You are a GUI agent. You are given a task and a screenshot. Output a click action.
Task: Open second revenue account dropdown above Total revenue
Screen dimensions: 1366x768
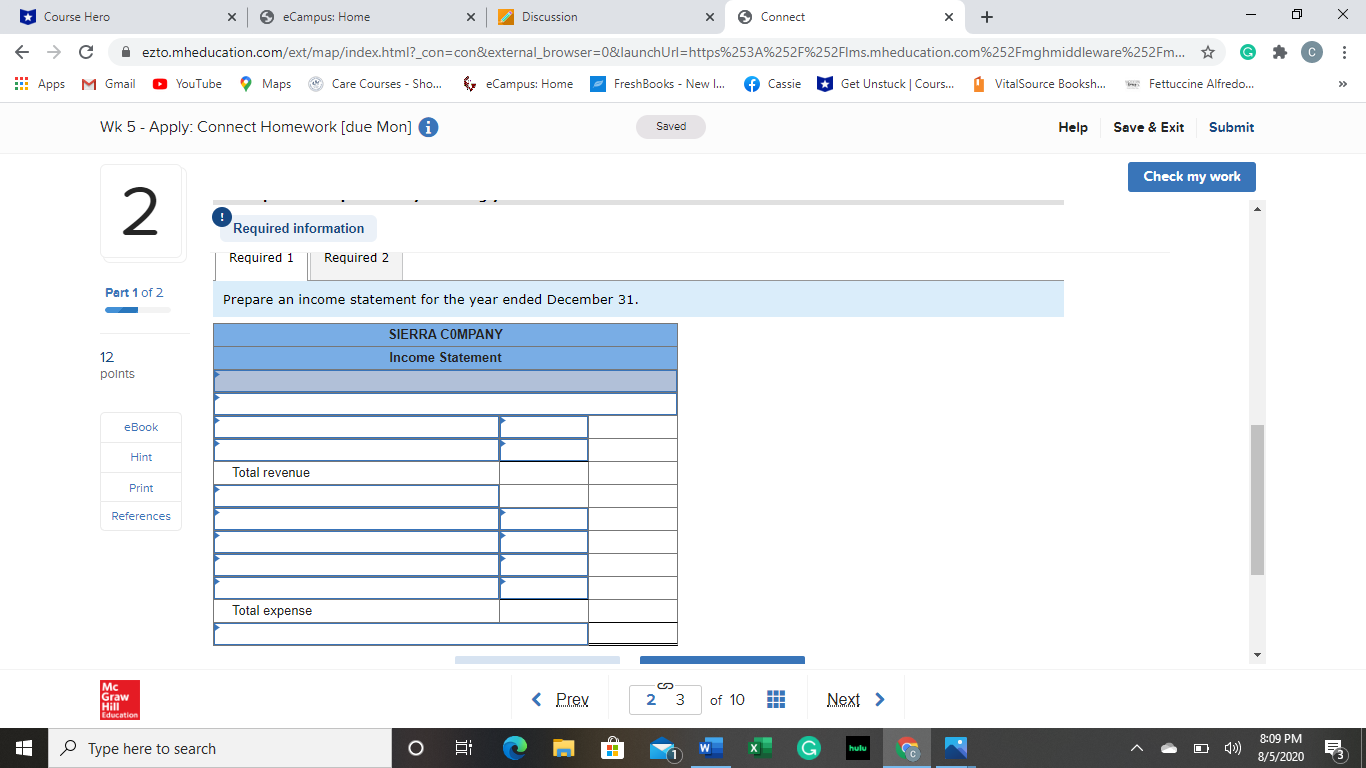point(356,450)
